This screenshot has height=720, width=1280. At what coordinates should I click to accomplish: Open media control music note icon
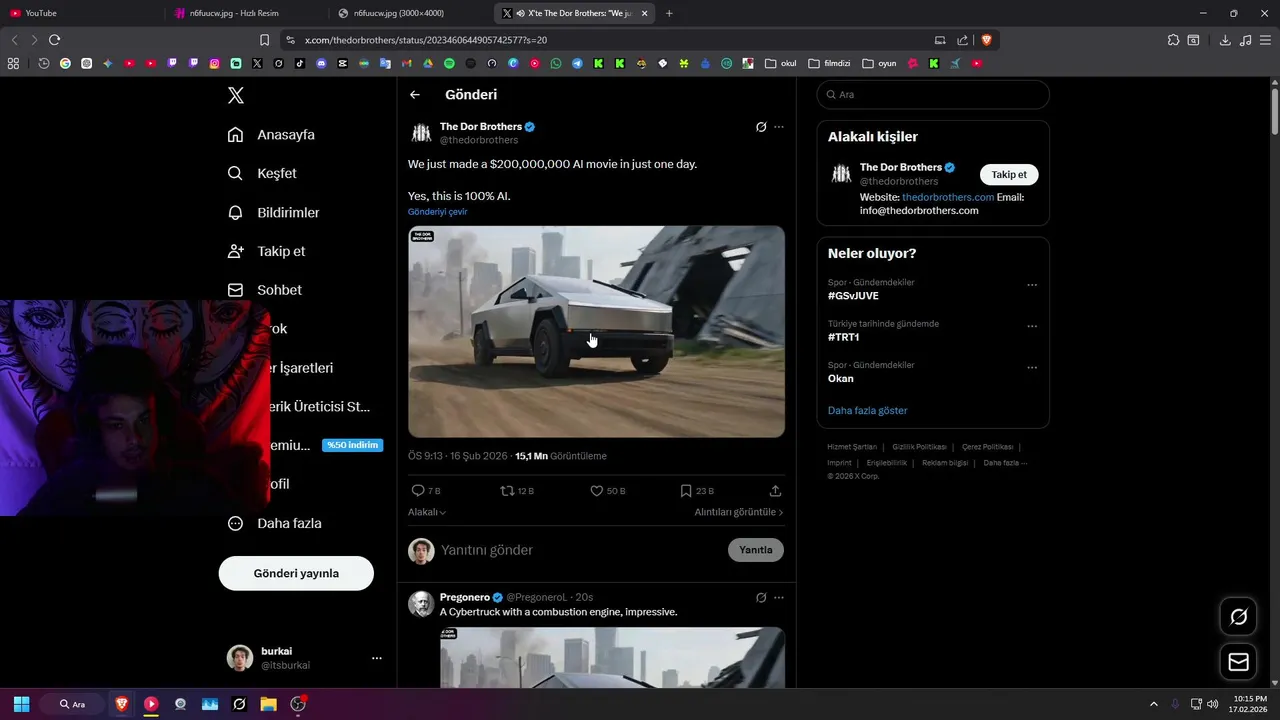1245,40
